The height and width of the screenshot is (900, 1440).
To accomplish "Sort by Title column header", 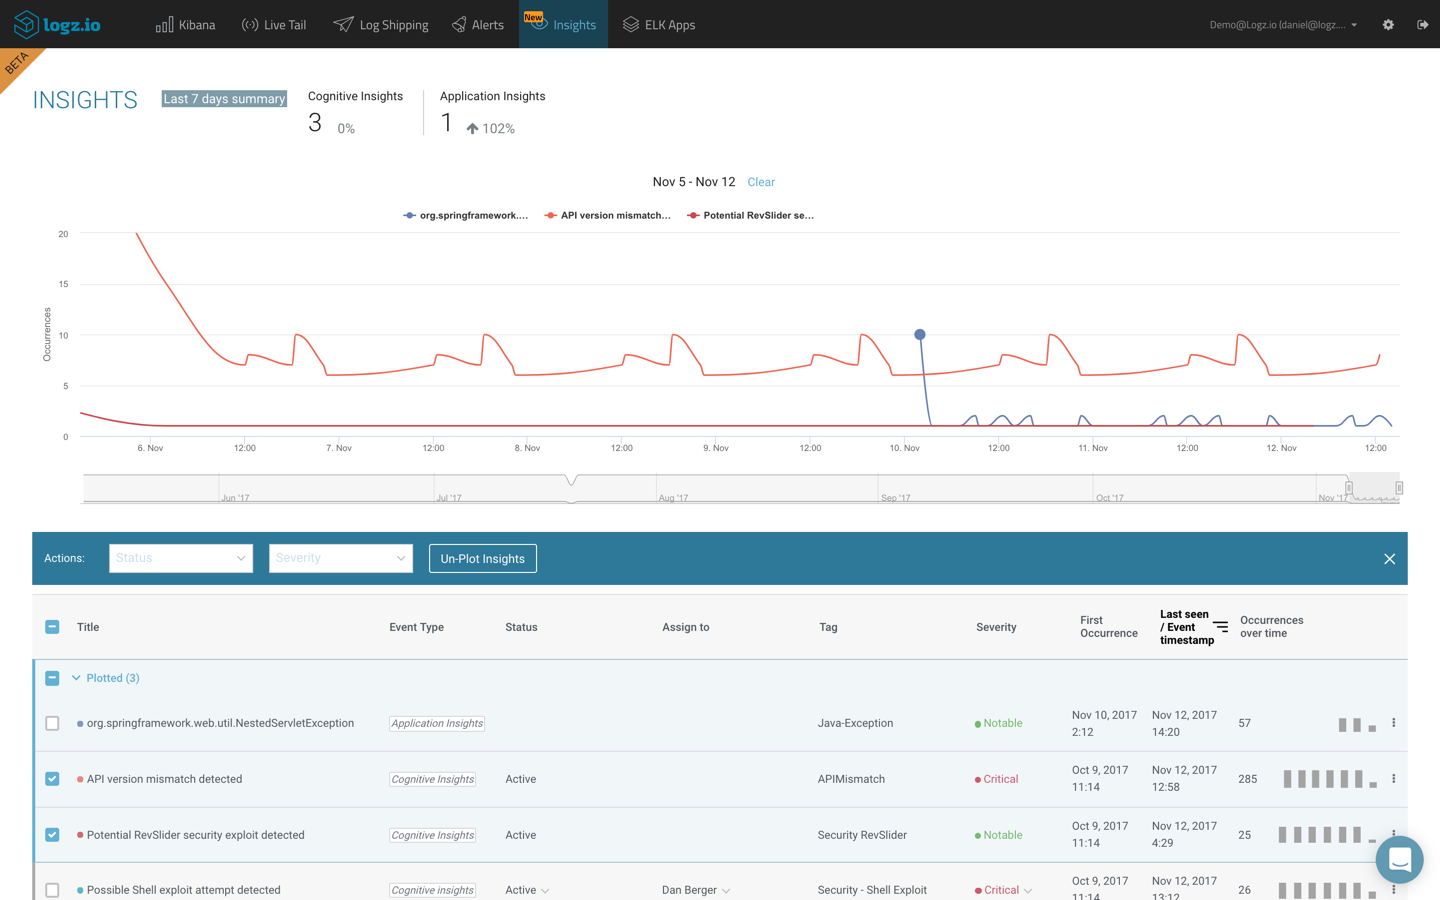I will (88, 627).
